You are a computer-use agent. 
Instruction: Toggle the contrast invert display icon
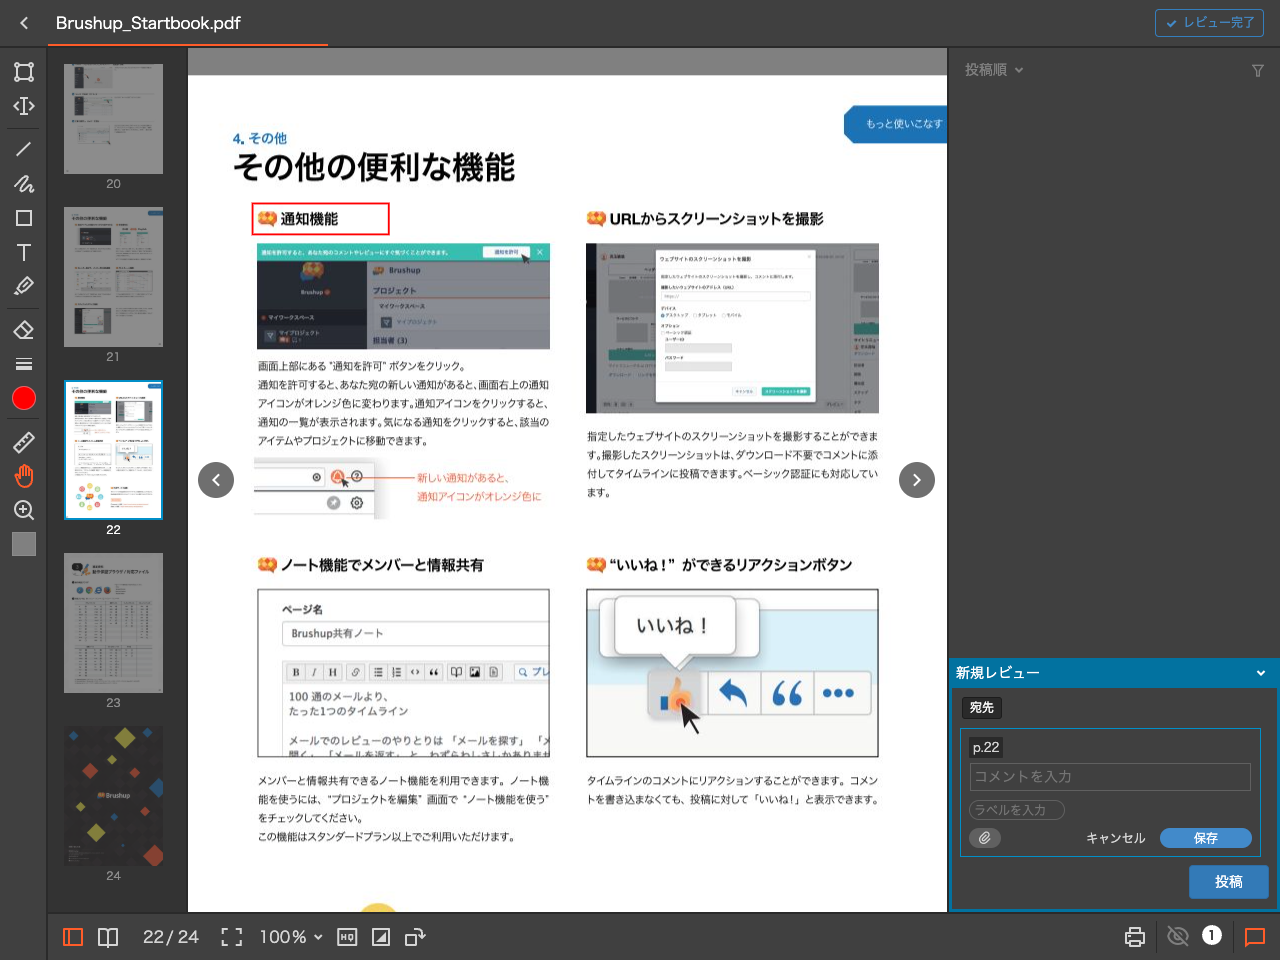381,937
